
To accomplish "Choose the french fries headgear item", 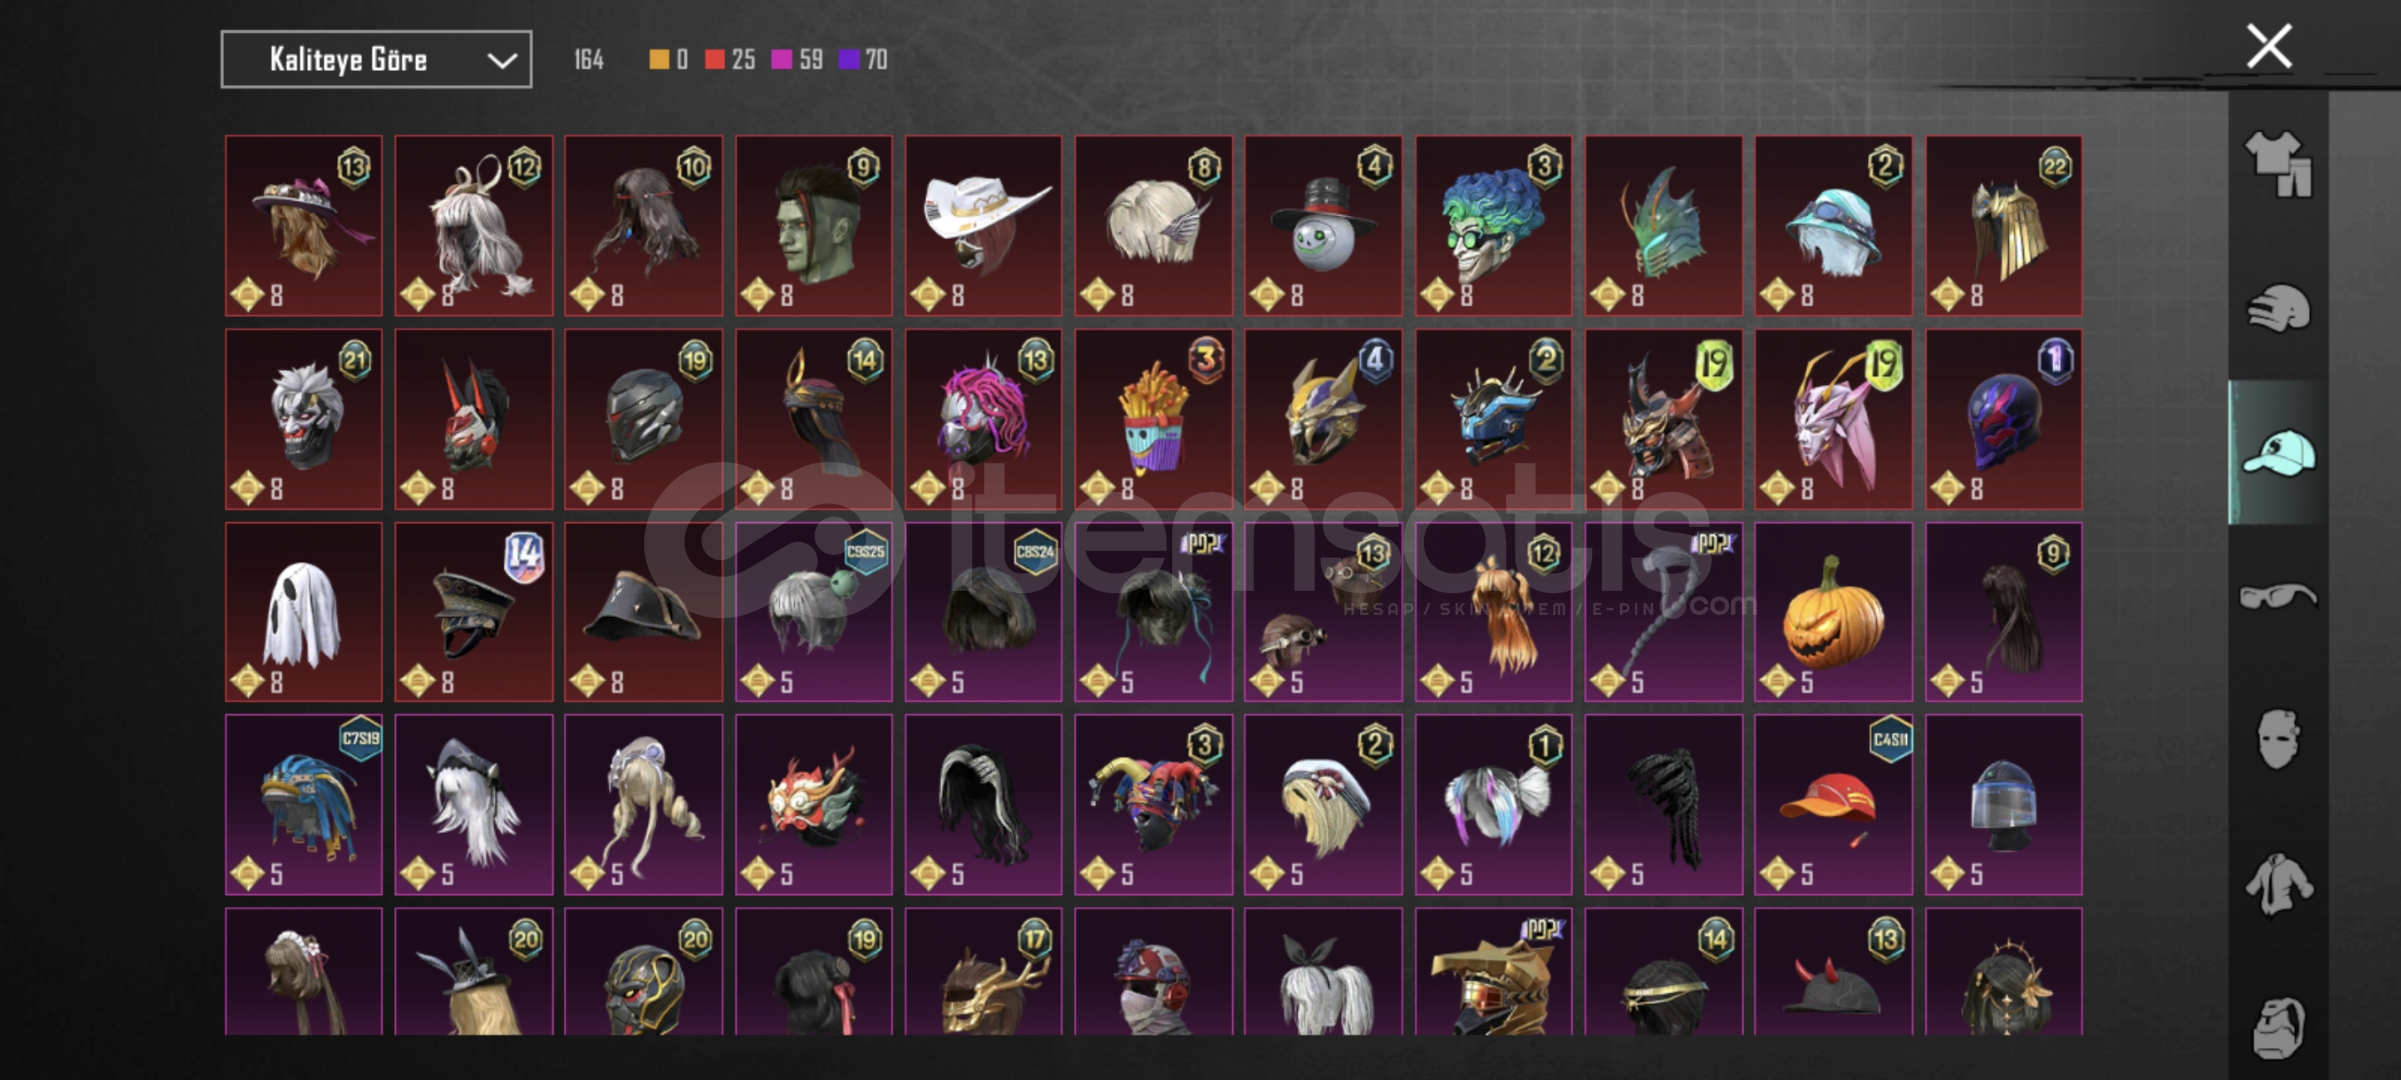I will pyautogui.click(x=1153, y=419).
